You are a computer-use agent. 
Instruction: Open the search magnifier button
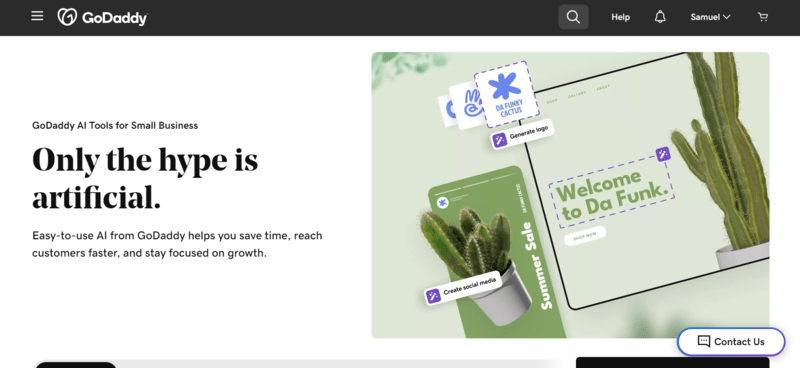[573, 17]
